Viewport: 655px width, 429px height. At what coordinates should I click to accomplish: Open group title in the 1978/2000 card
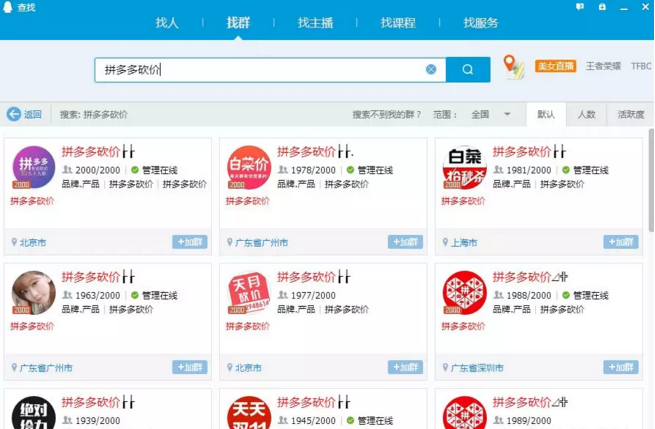point(315,151)
